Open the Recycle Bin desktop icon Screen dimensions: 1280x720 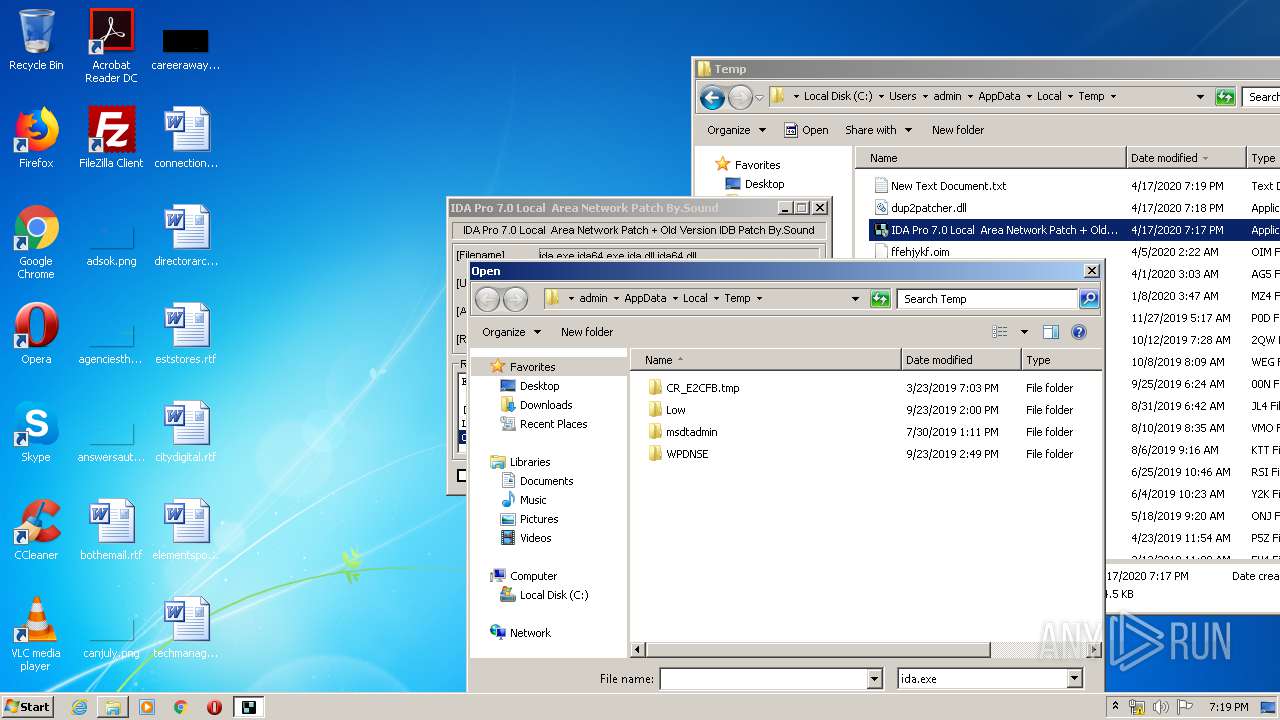click(36, 40)
